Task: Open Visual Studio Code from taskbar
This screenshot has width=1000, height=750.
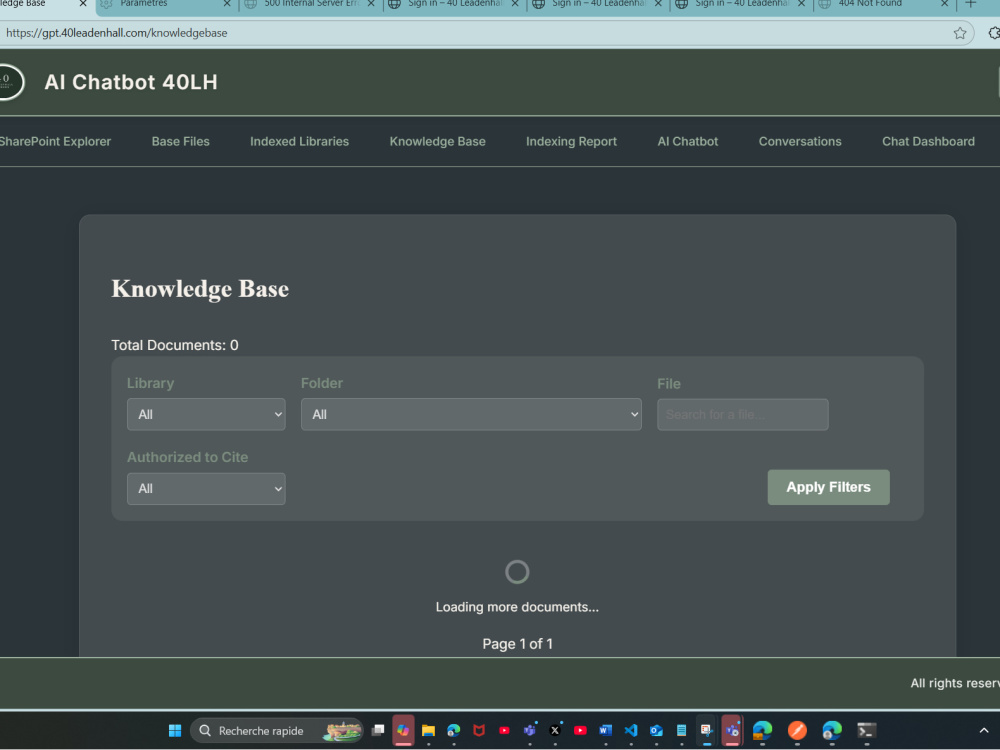Action: (x=631, y=730)
